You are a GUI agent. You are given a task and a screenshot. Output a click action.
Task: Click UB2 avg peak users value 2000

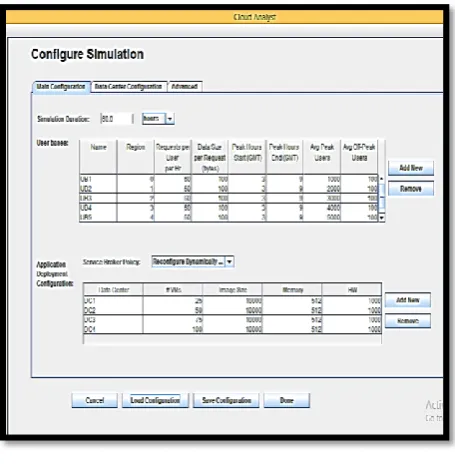[322, 189]
